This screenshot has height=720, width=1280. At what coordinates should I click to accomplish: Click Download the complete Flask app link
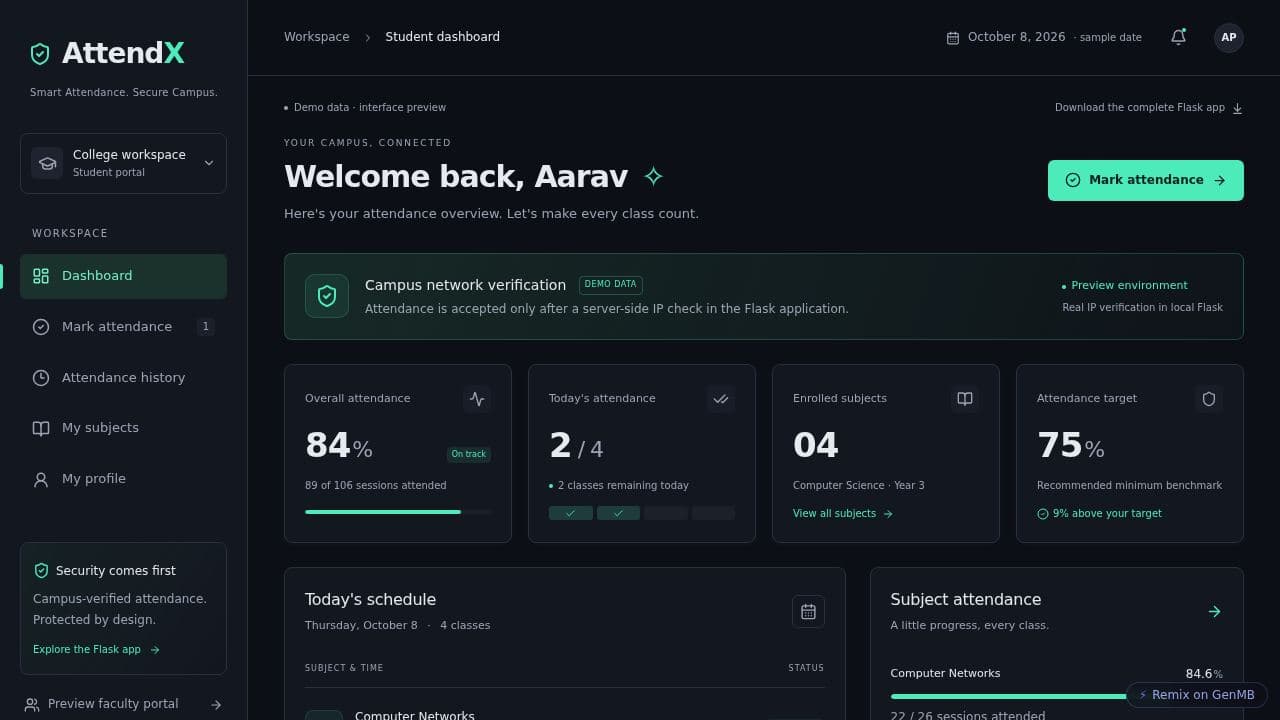[x=1149, y=108]
